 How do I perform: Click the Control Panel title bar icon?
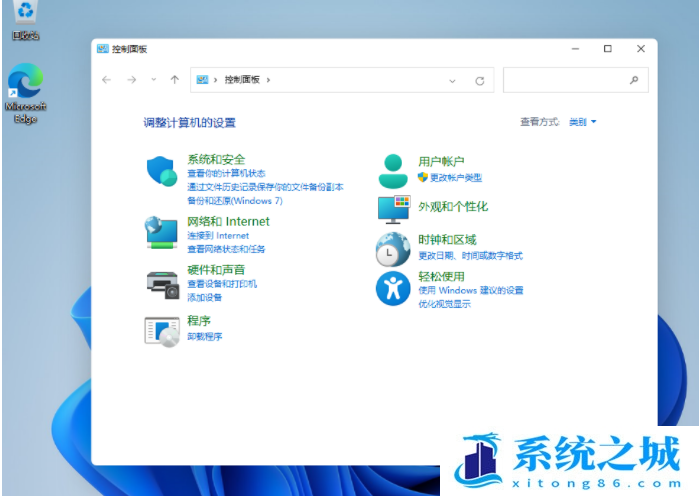(103, 49)
